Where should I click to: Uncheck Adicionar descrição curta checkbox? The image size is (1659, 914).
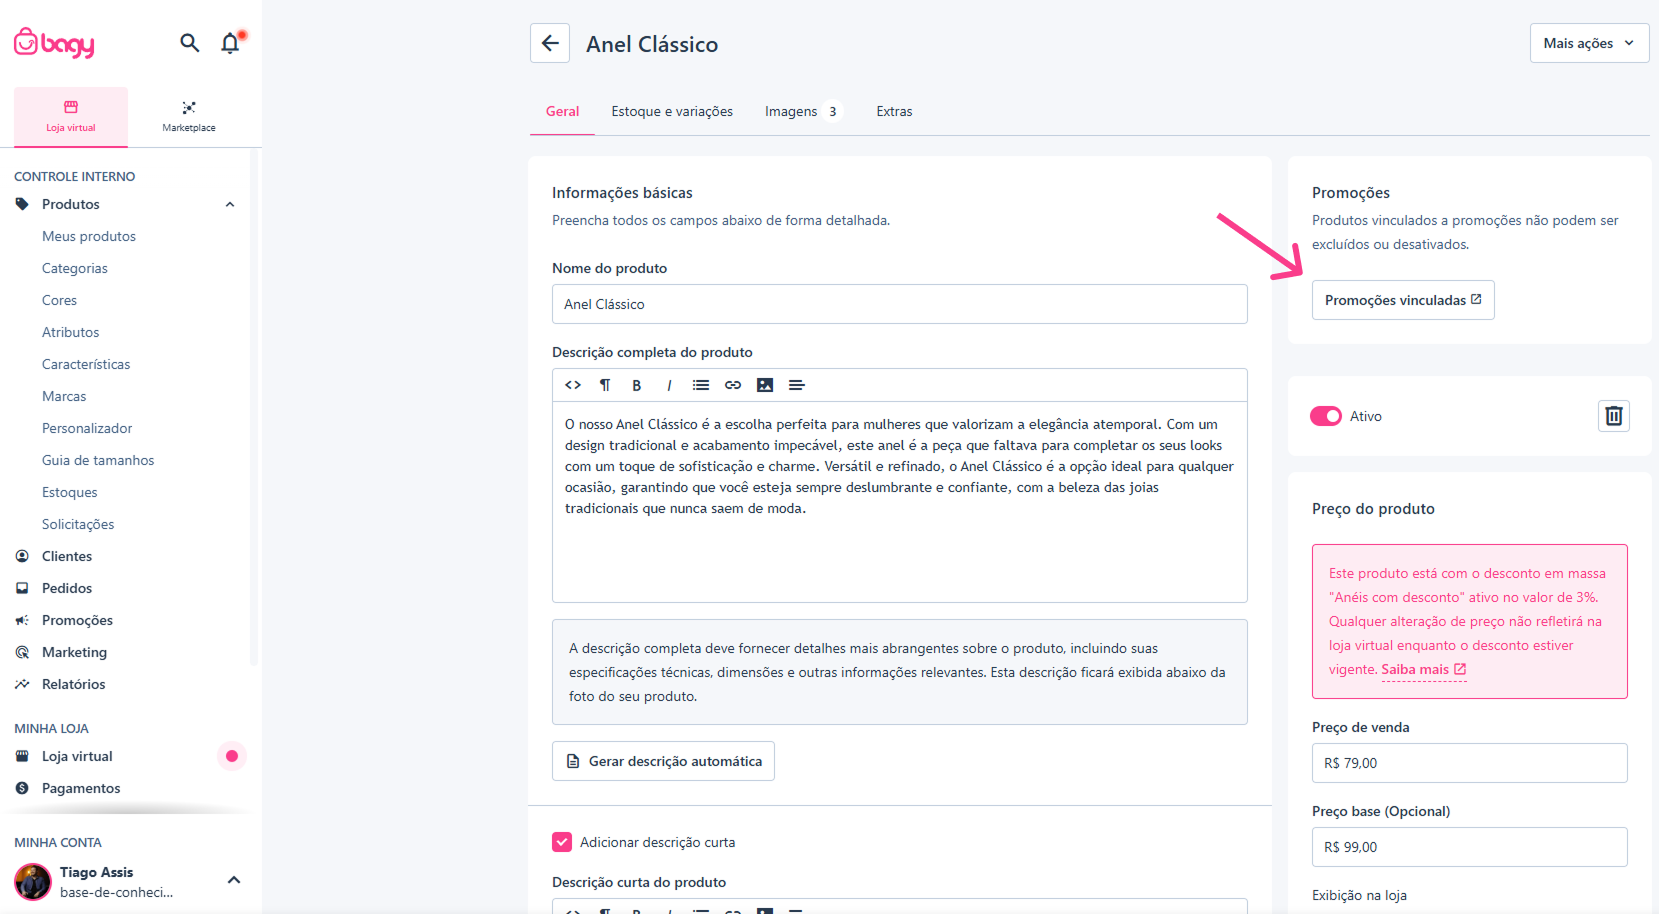[x=562, y=842]
